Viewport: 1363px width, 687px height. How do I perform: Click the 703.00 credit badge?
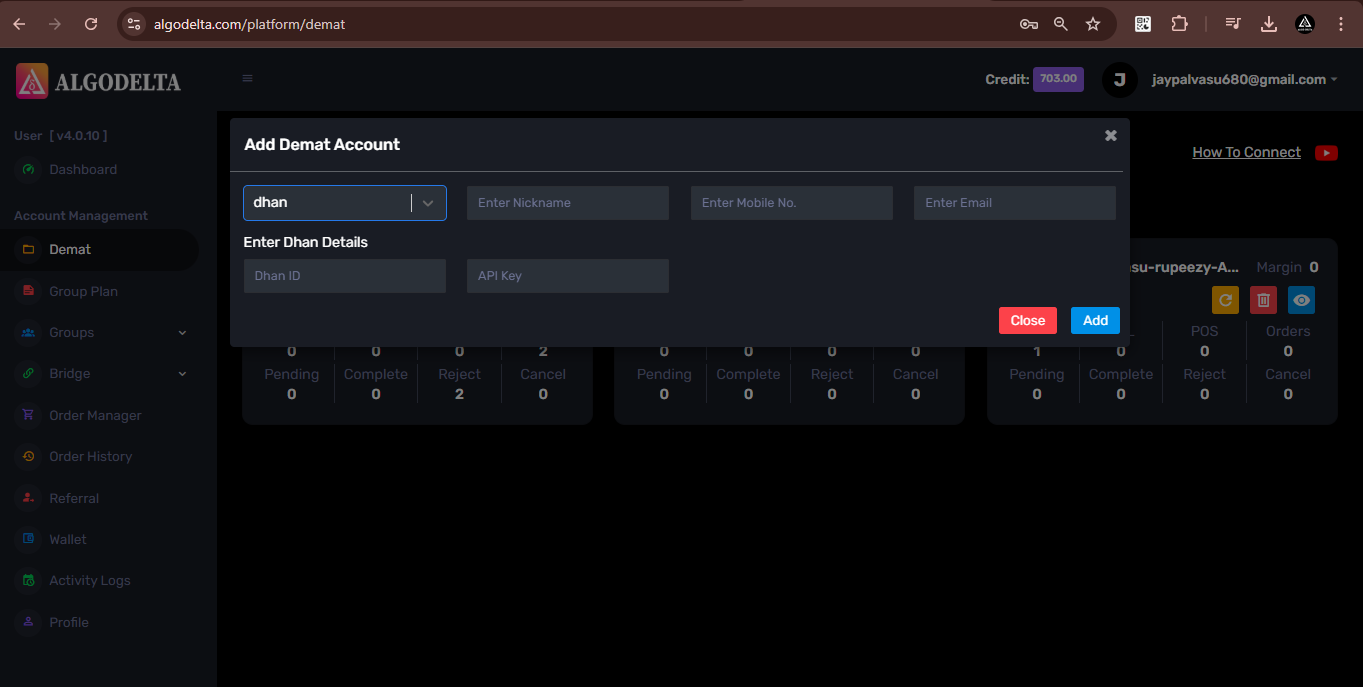(1058, 79)
